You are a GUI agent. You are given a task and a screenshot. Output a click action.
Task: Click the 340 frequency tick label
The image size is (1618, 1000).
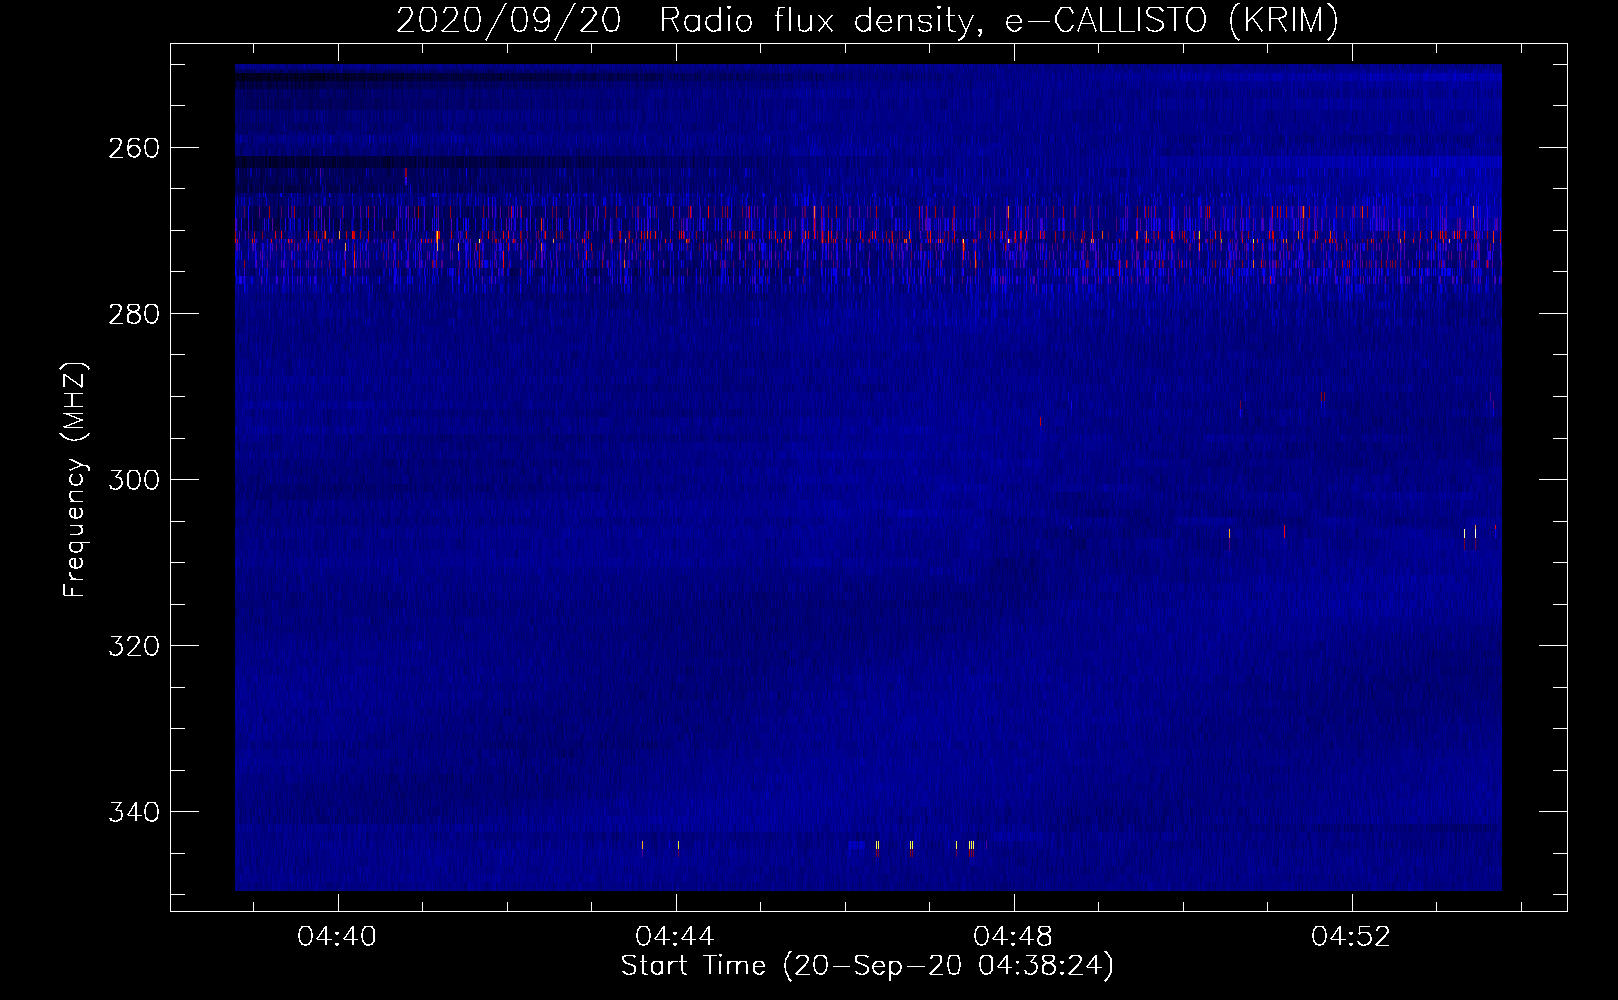(133, 812)
